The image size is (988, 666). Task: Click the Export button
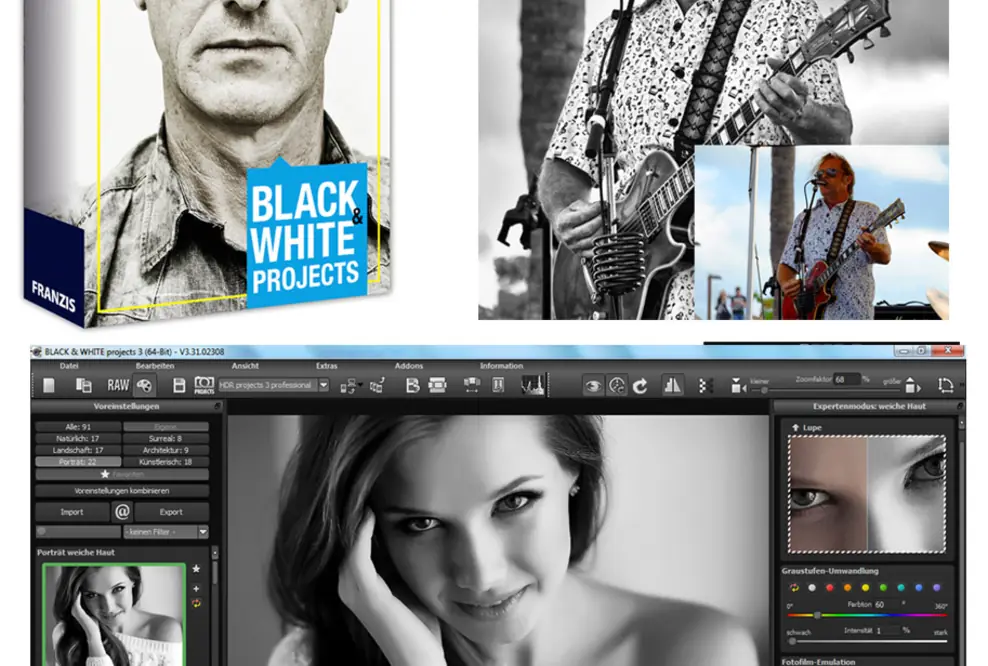[171, 512]
